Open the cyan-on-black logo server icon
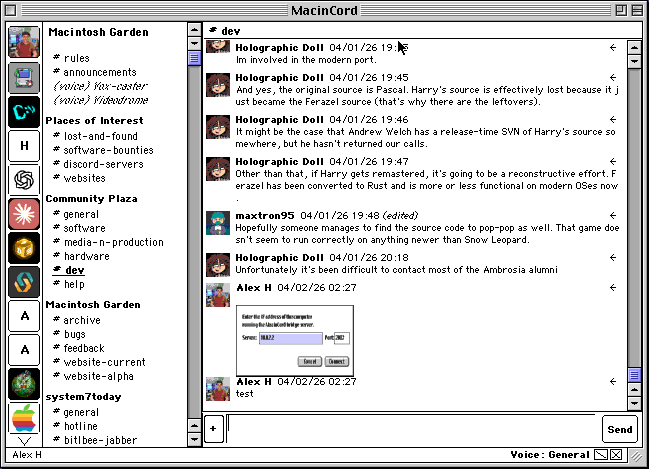 coord(23,111)
